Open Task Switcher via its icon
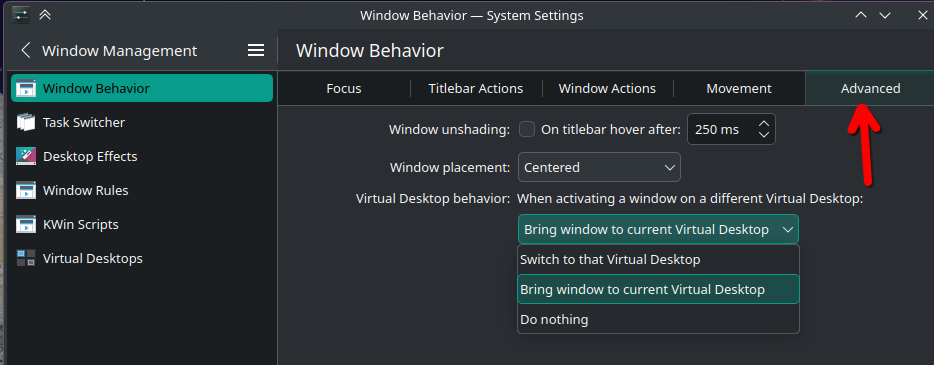The width and height of the screenshot is (934, 365). click(26, 123)
